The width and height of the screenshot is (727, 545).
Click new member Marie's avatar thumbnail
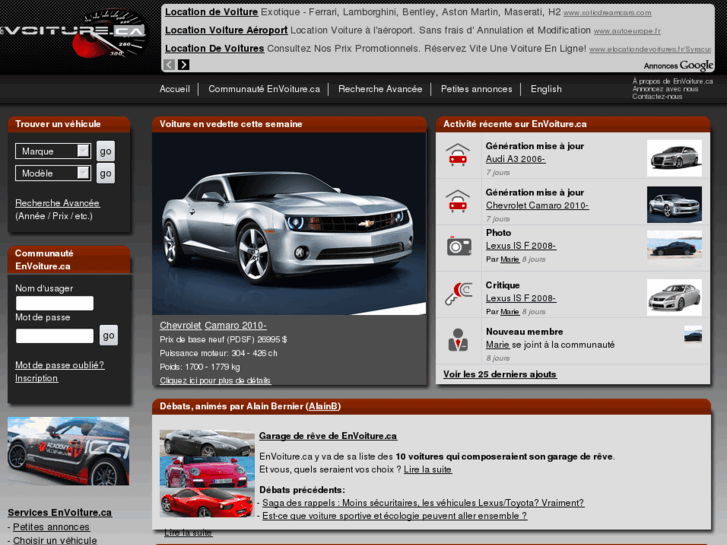pyautogui.click(x=693, y=333)
